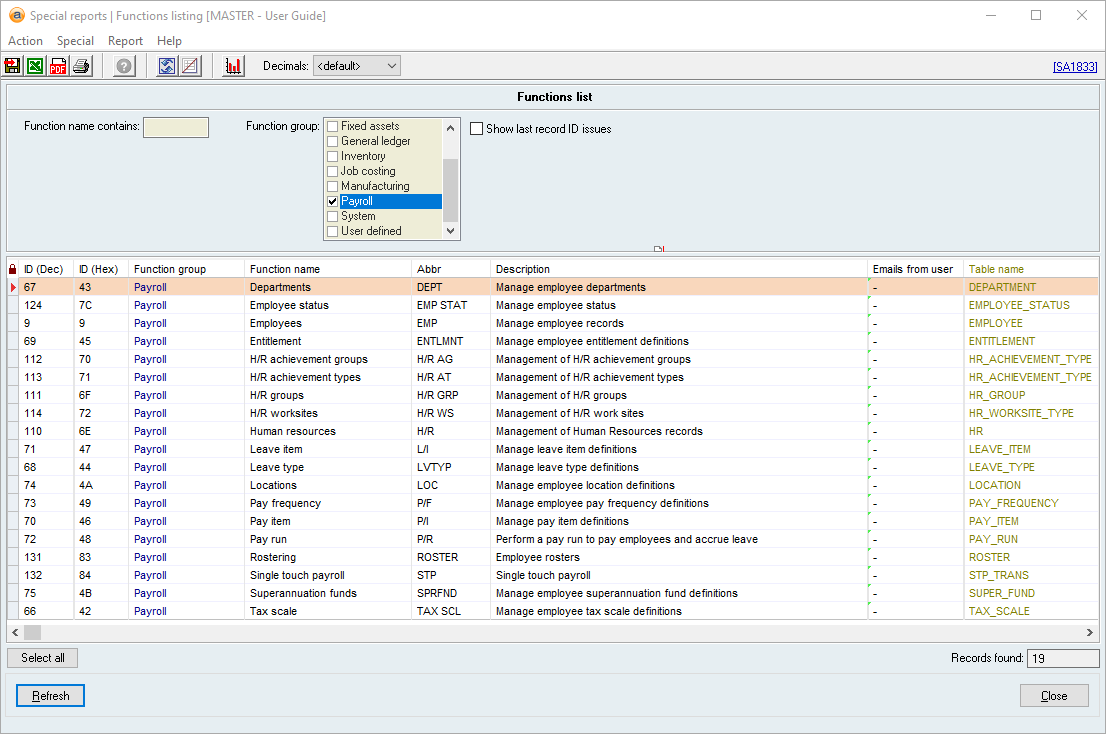The image size is (1106, 734).
Task: Export the report as PDF
Action: 58,67
